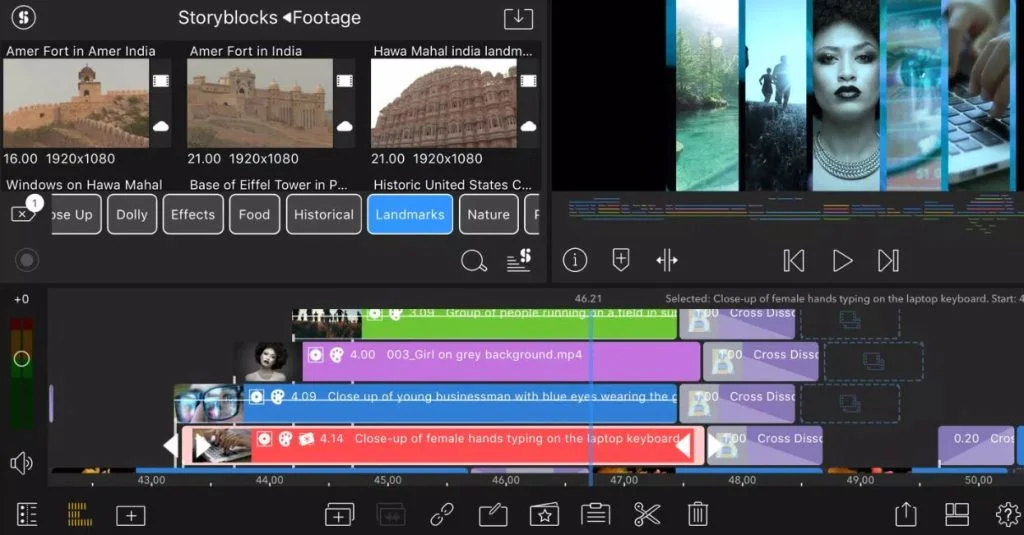Split the clip with the scissors tool

tap(647, 515)
